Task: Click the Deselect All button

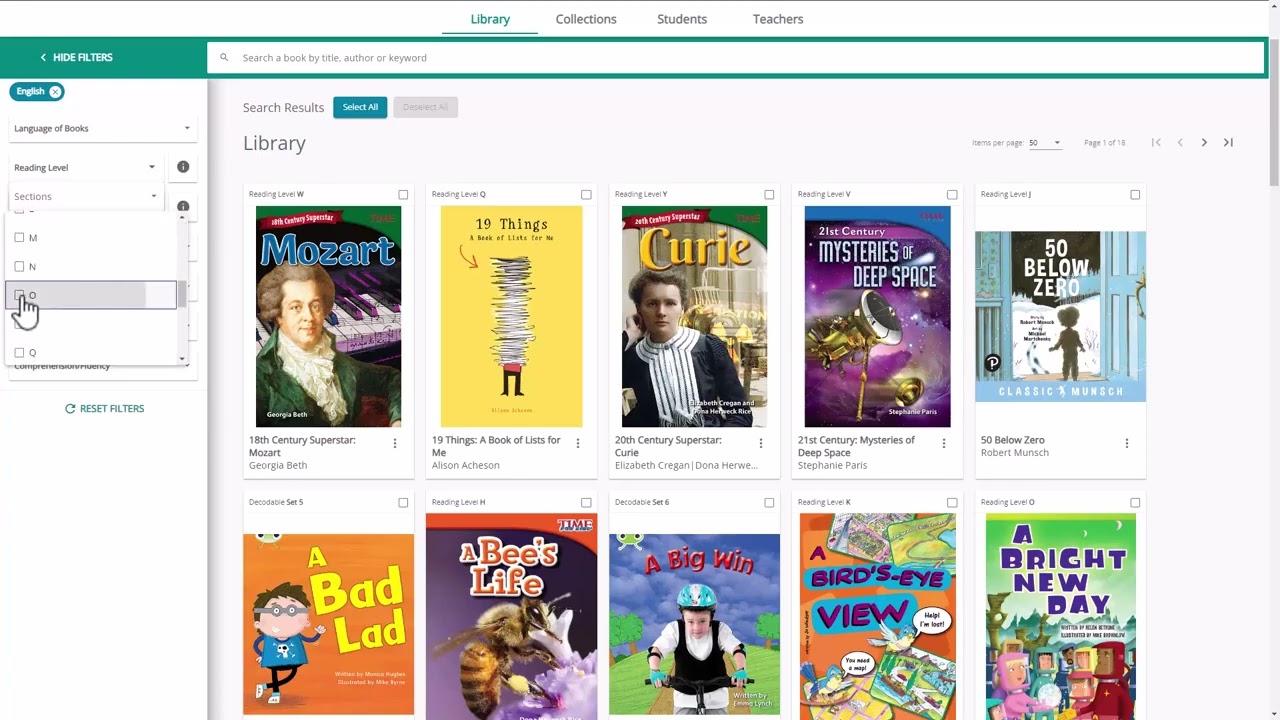Action: [425, 107]
